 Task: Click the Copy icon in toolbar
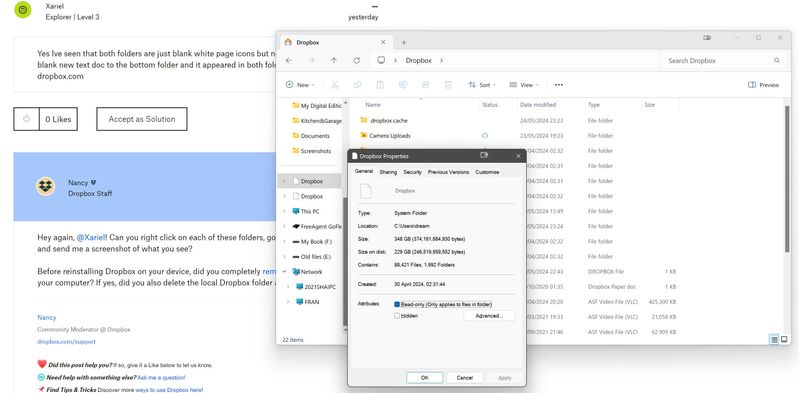coord(357,85)
